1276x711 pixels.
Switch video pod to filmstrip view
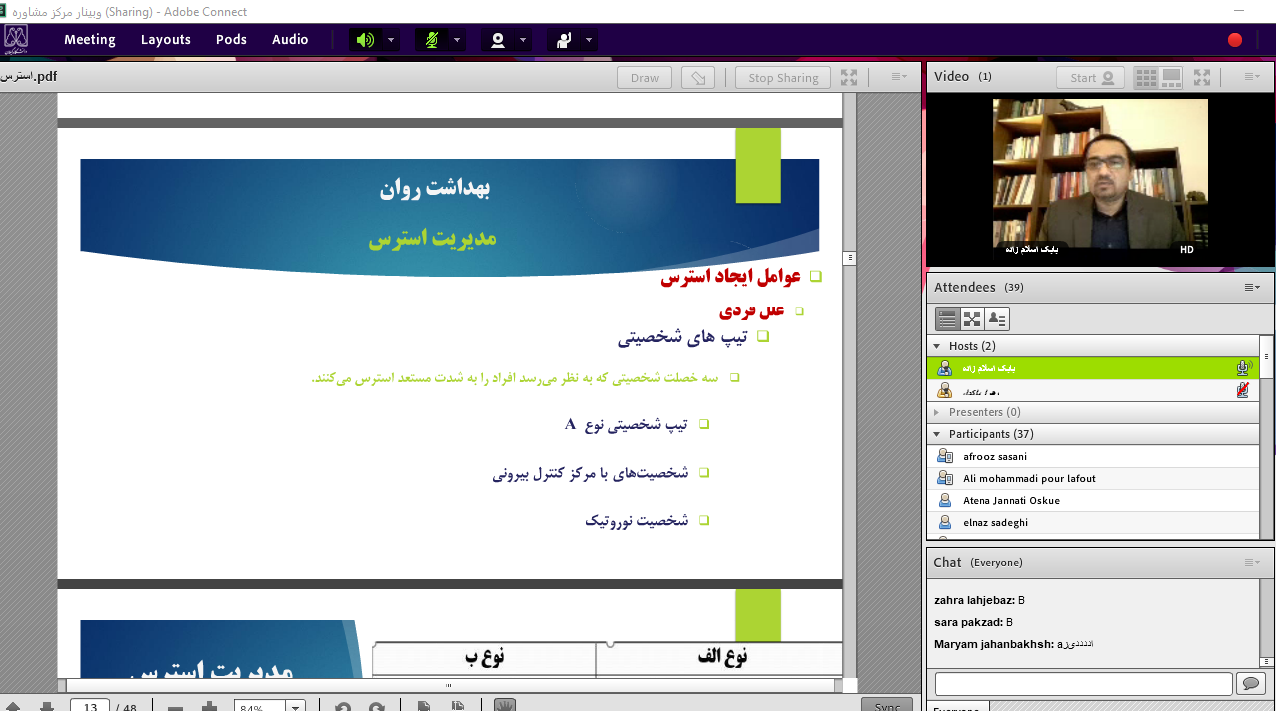[x=1171, y=78]
